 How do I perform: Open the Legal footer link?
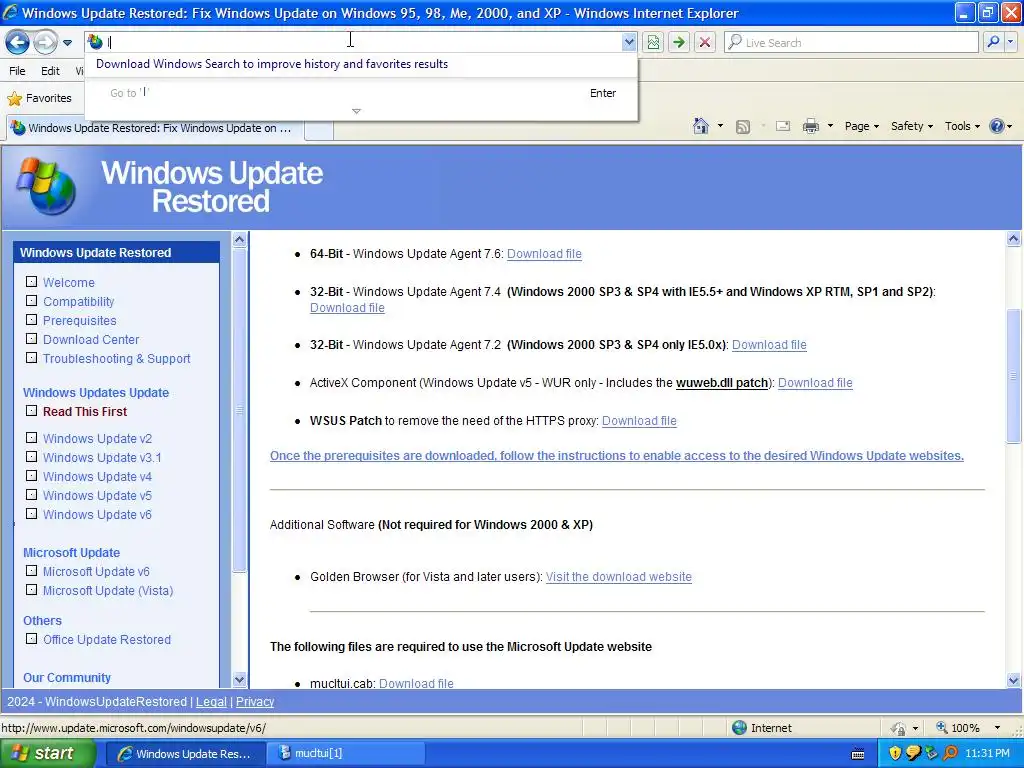click(x=211, y=701)
